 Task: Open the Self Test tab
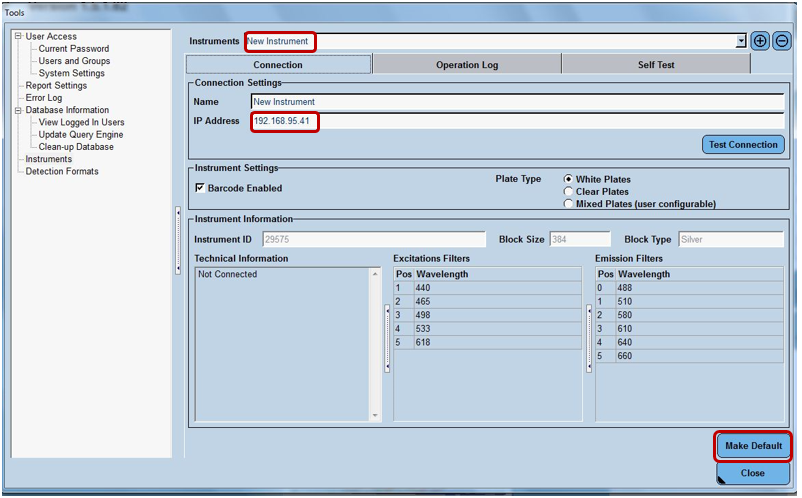[x=655, y=65]
